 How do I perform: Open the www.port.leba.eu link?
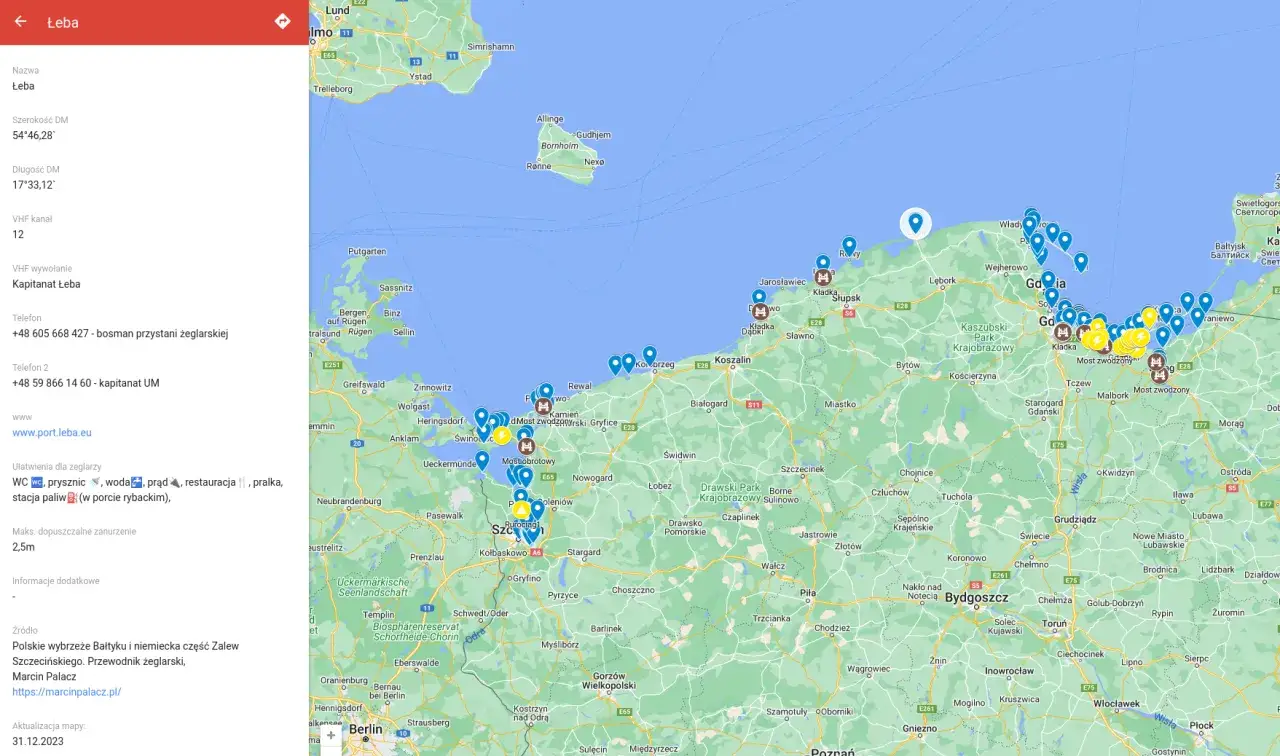tap(51, 432)
